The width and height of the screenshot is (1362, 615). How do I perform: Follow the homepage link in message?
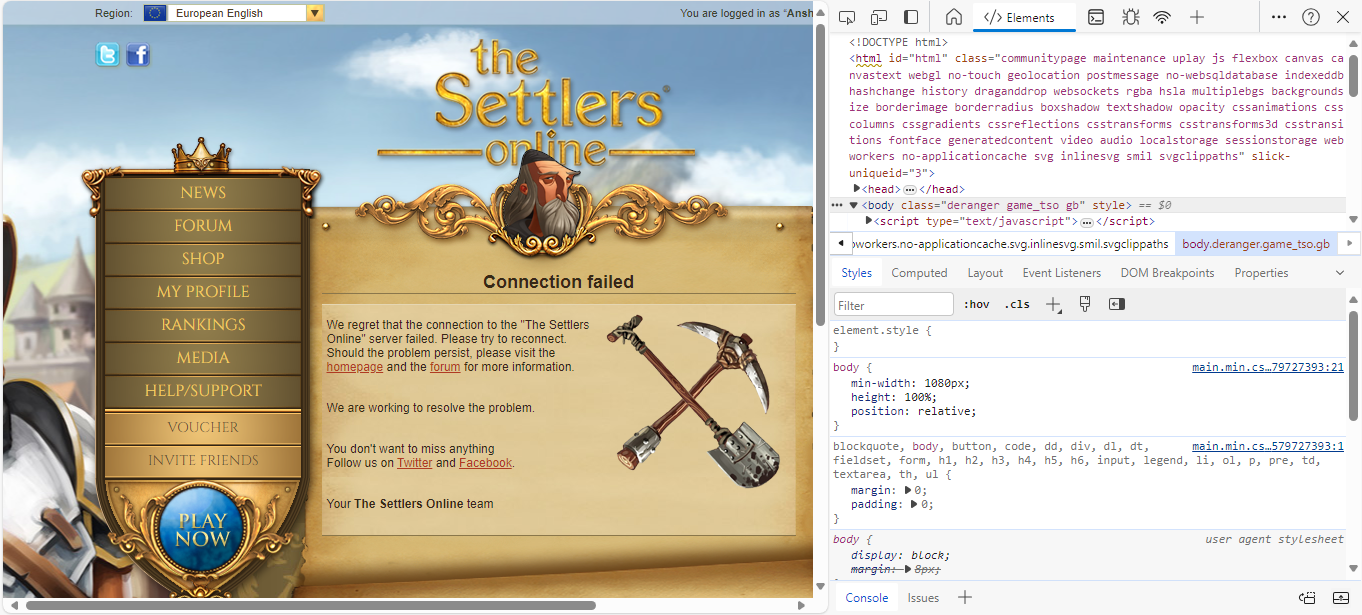(x=355, y=367)
